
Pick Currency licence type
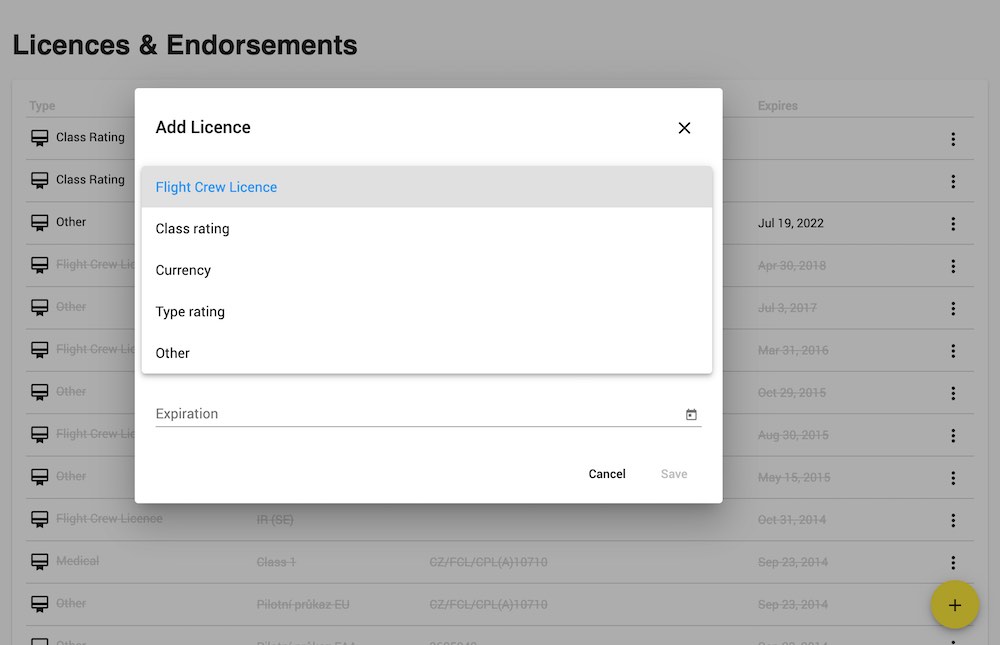[183, 270]
